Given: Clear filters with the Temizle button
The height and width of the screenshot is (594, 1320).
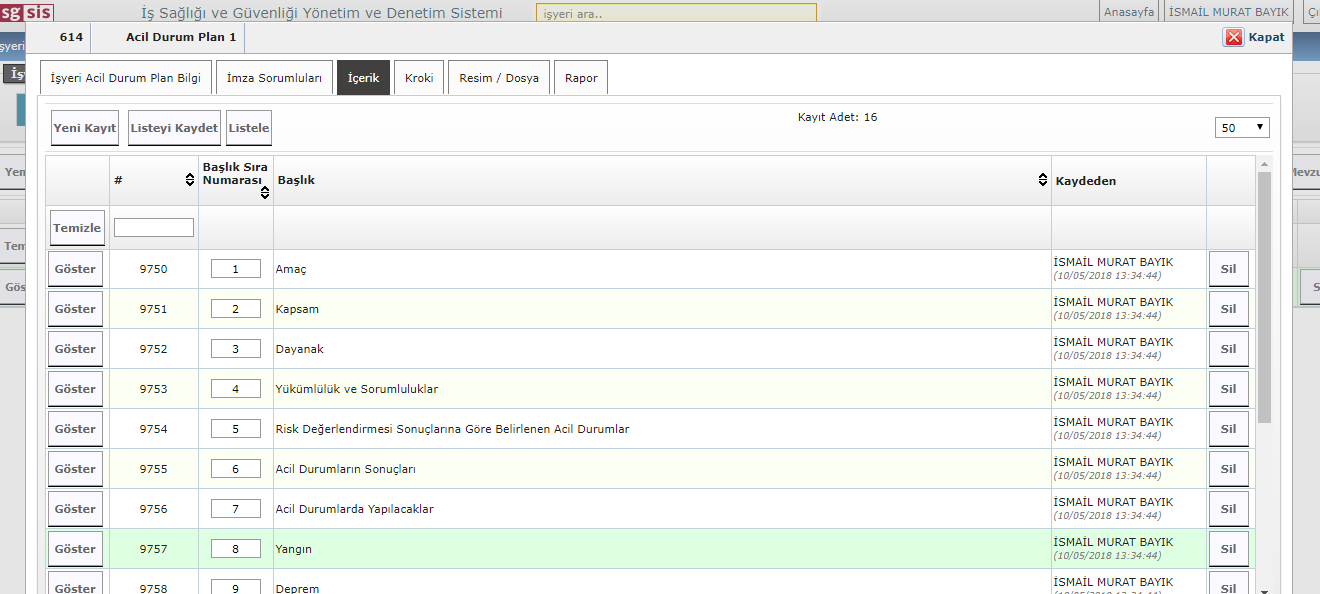Looking at the screenshot, I should click(x=77, y=228).
